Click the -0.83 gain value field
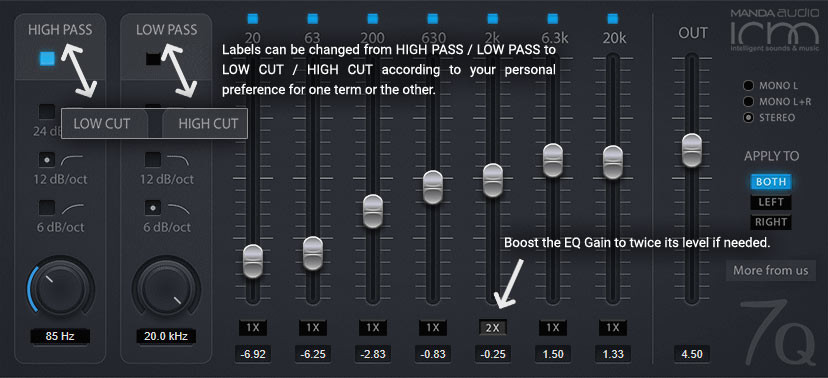The width and height of the screenshot is (828, 378). 432,354
